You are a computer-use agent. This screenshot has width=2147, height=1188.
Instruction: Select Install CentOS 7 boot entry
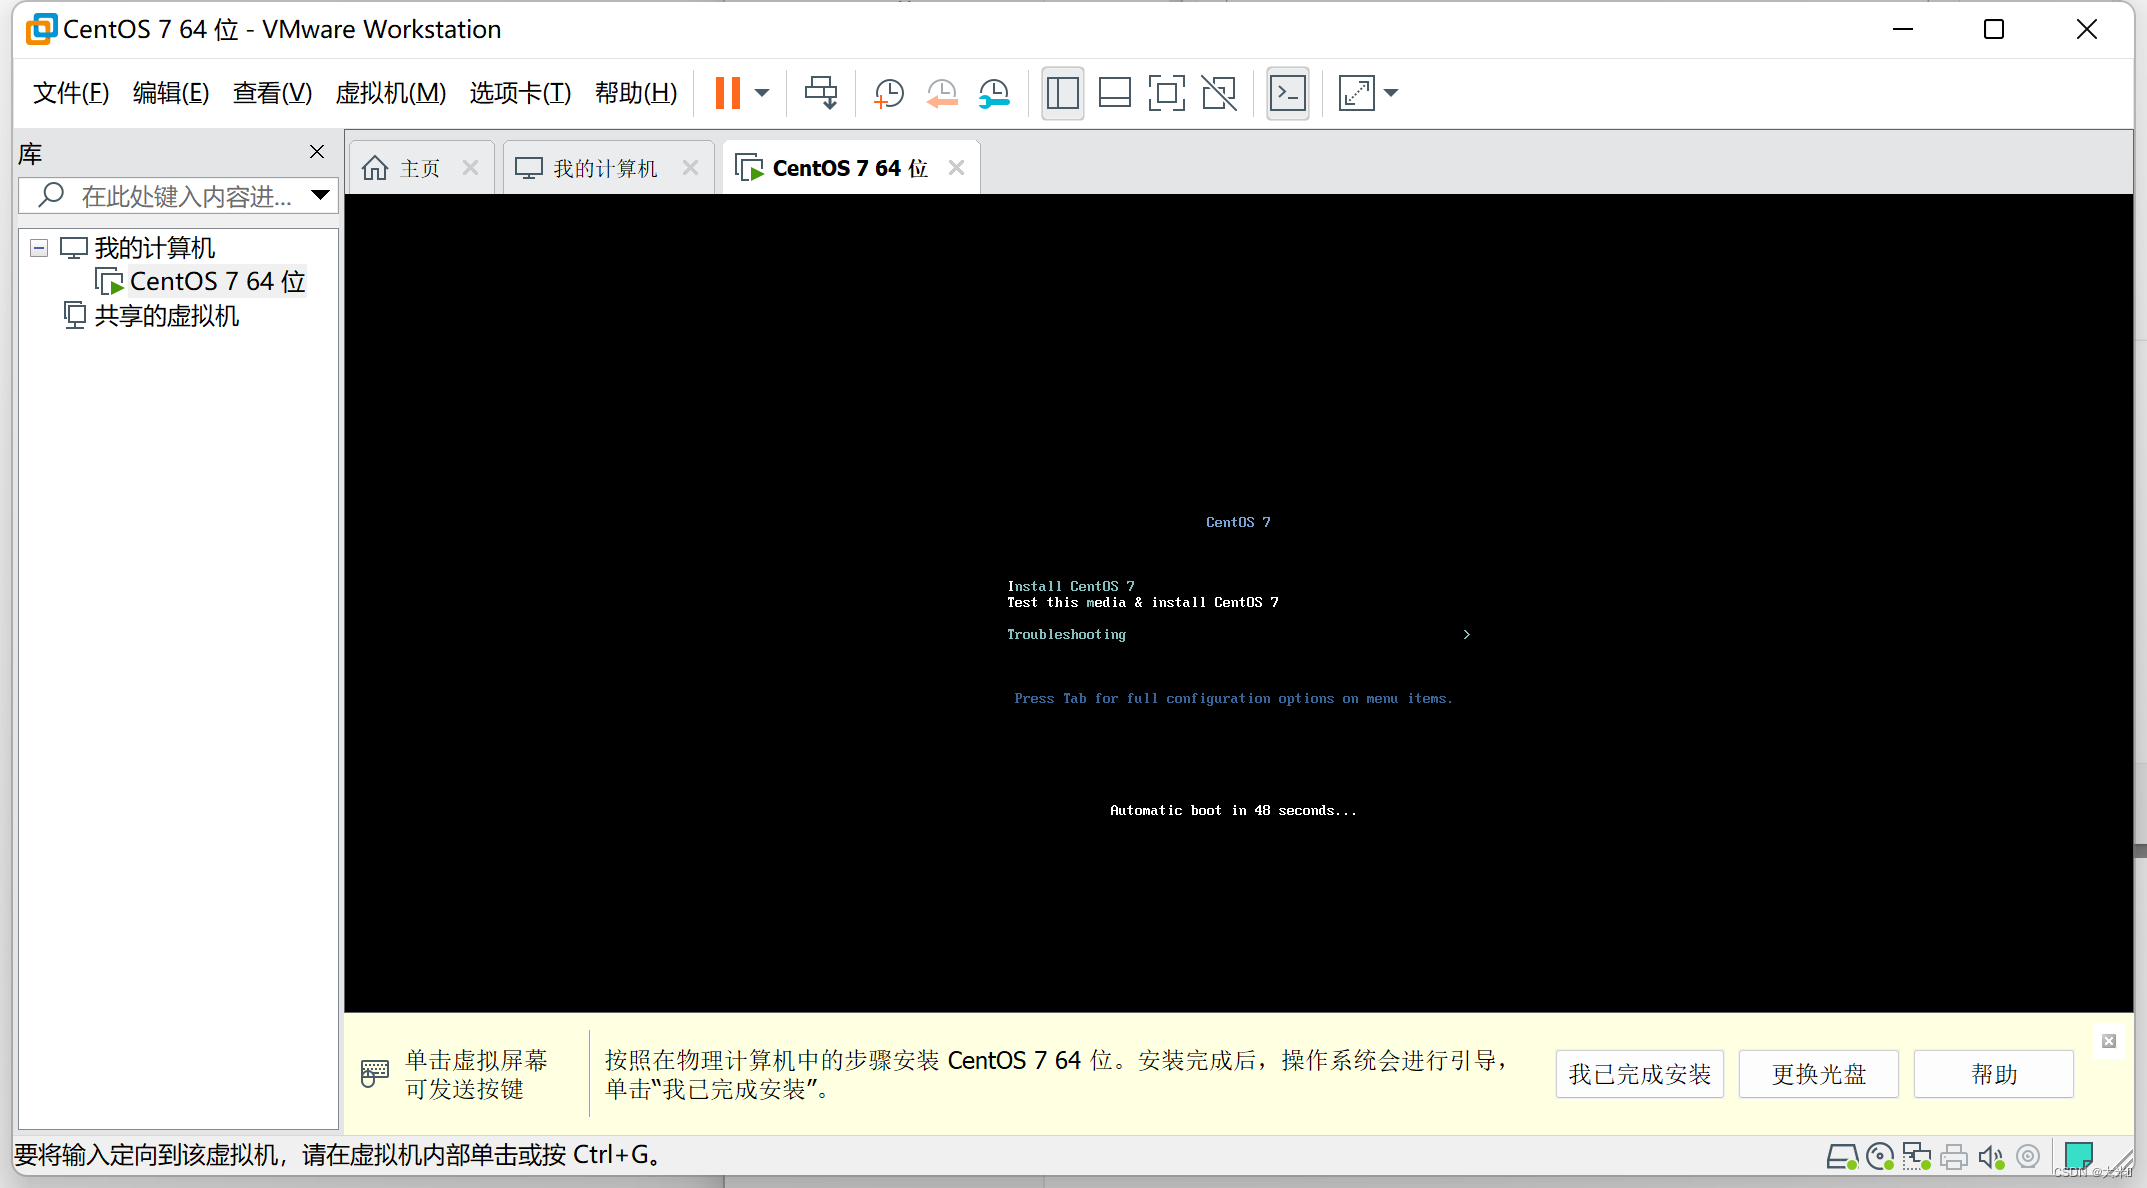[1070, 586]
